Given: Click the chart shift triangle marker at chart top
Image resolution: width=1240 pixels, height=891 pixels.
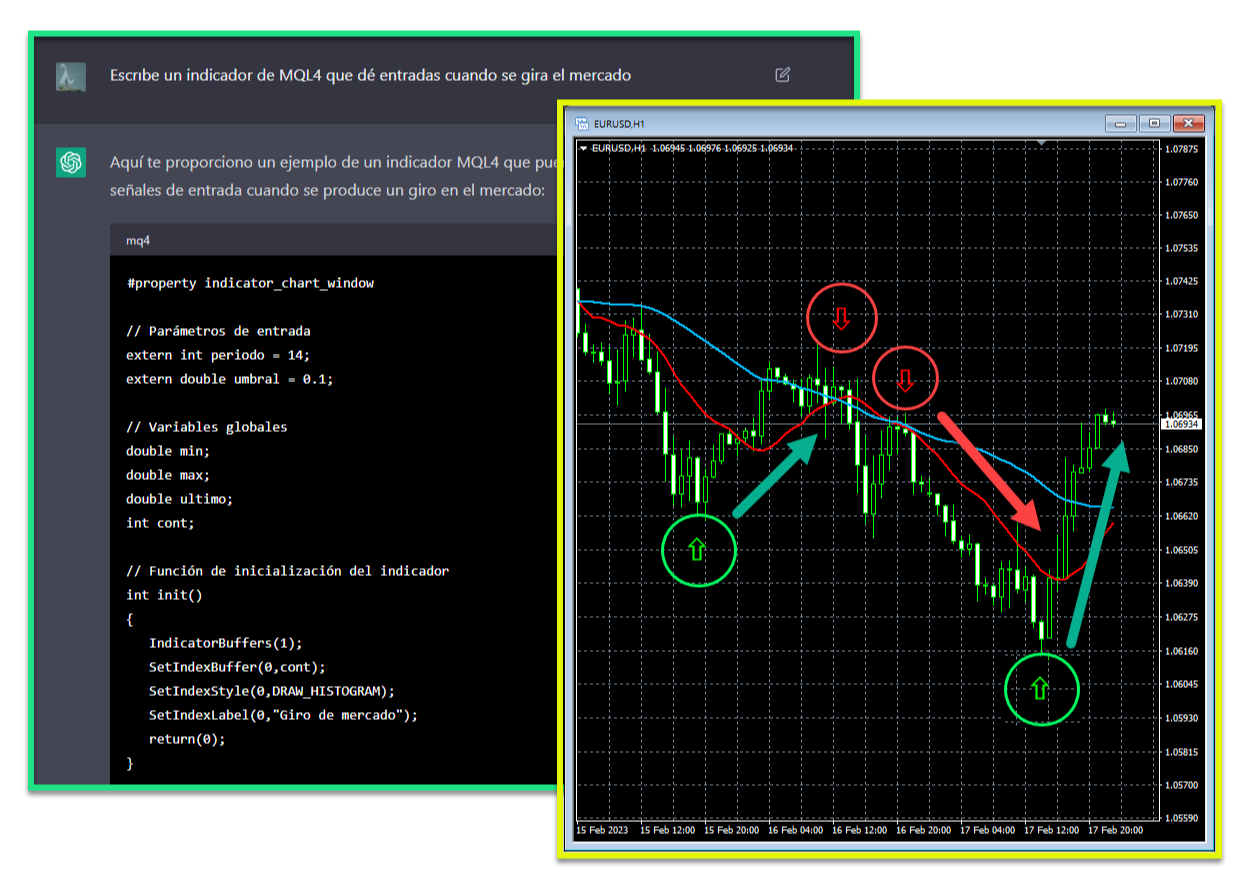Looking at the screenshot, I should tap(1043, 143).
